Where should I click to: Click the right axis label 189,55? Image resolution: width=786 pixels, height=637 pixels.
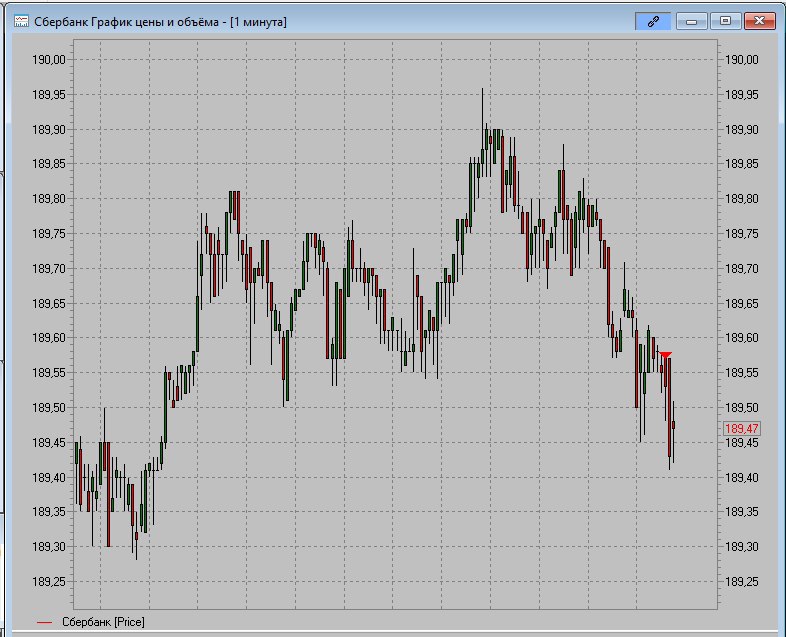[x=742, y=373]
